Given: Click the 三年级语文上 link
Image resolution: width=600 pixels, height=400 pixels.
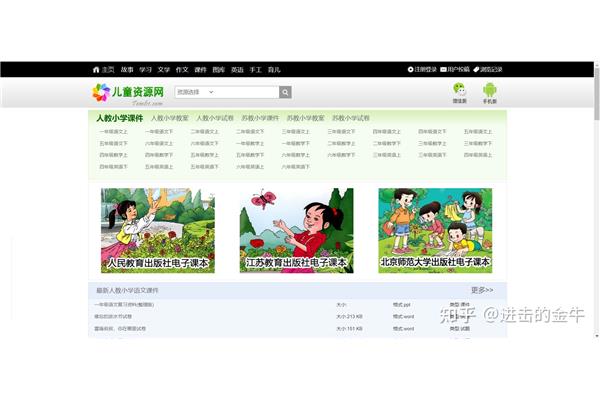Looking at the screenshot, I should (295, 132).
